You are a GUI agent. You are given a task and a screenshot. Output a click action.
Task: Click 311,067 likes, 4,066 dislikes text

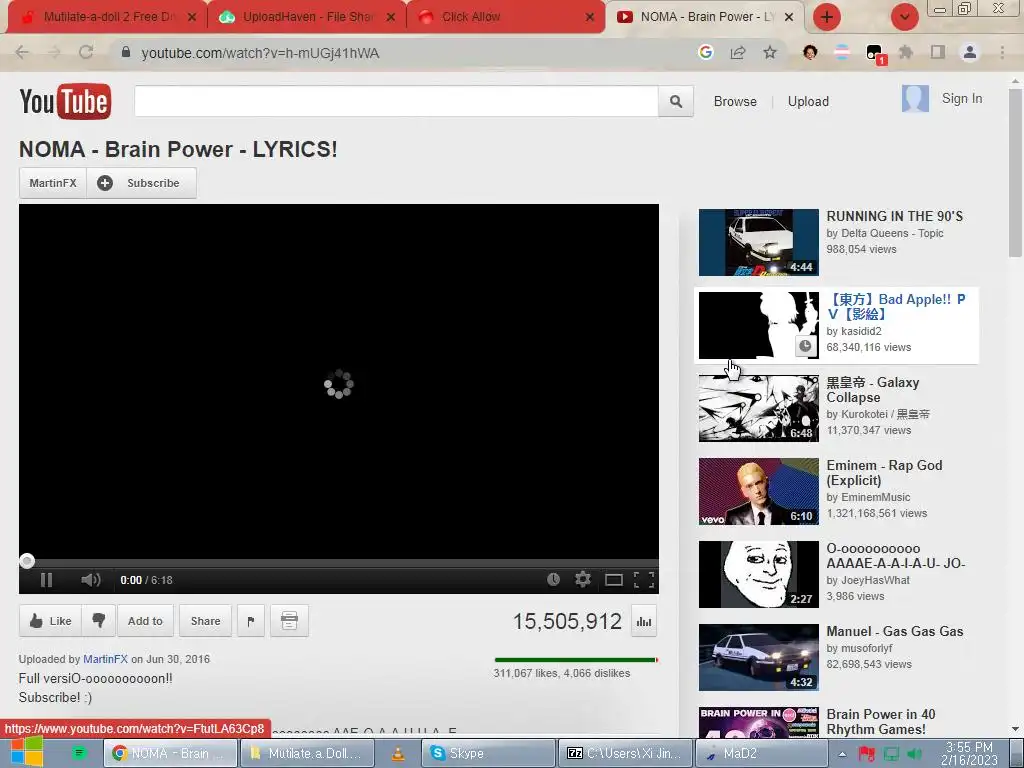click(x=562, y=673)
